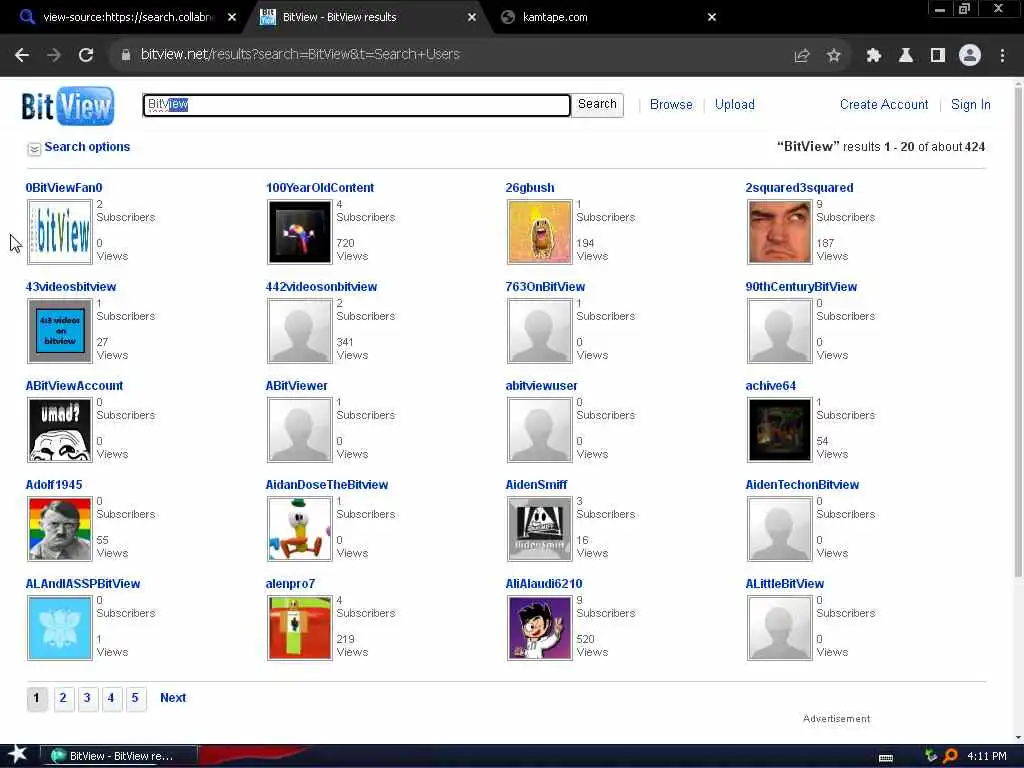Image resolution: width=1024 pixels, height=768 pixels.
Task: Open the abitviewuser channel link
Action: pyautogui.click(x=541, y=386)
